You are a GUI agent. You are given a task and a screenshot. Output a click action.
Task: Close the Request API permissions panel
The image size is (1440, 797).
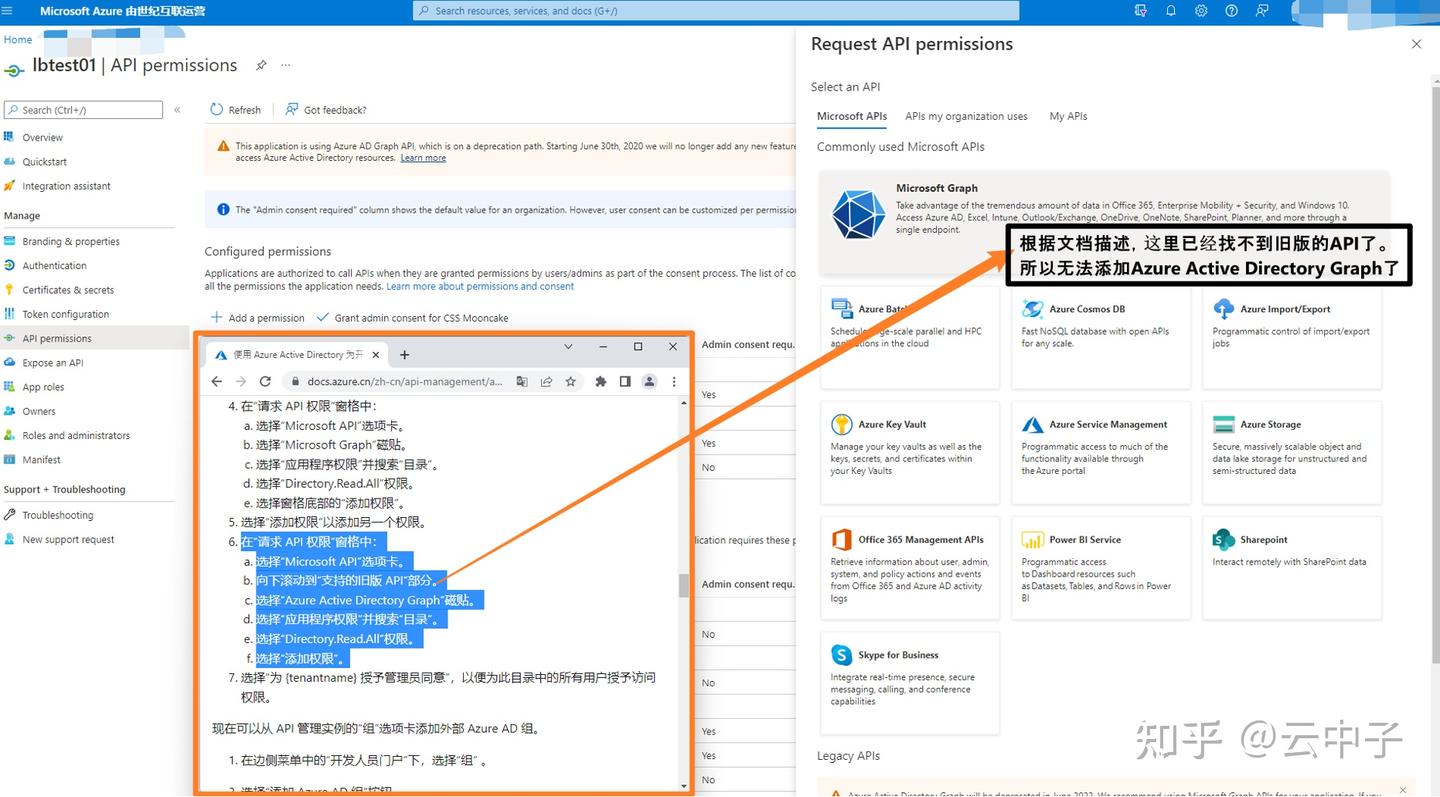pos(1416,44)
